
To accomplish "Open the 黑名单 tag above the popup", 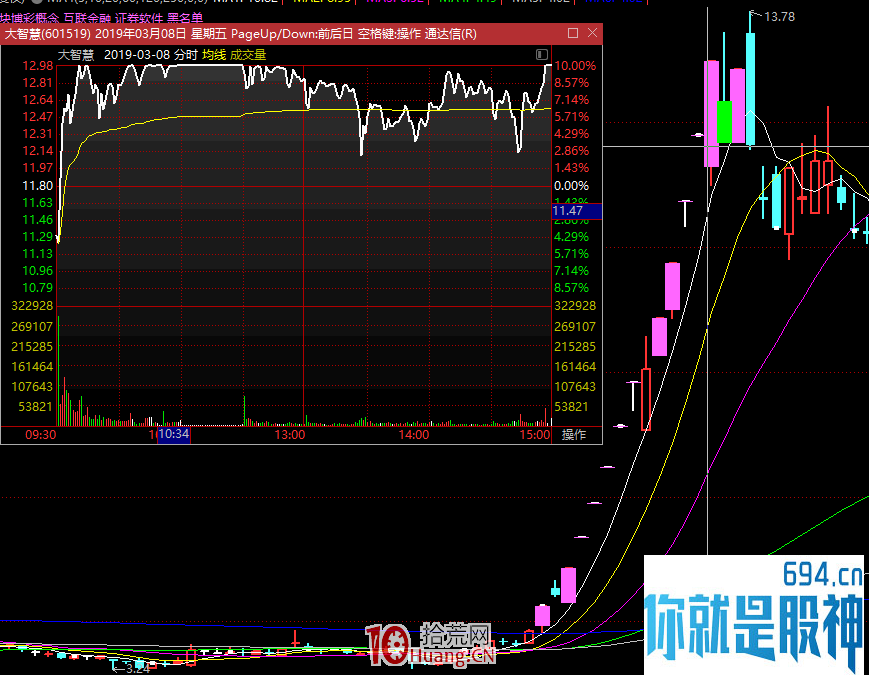I will (x=185, y=18).
